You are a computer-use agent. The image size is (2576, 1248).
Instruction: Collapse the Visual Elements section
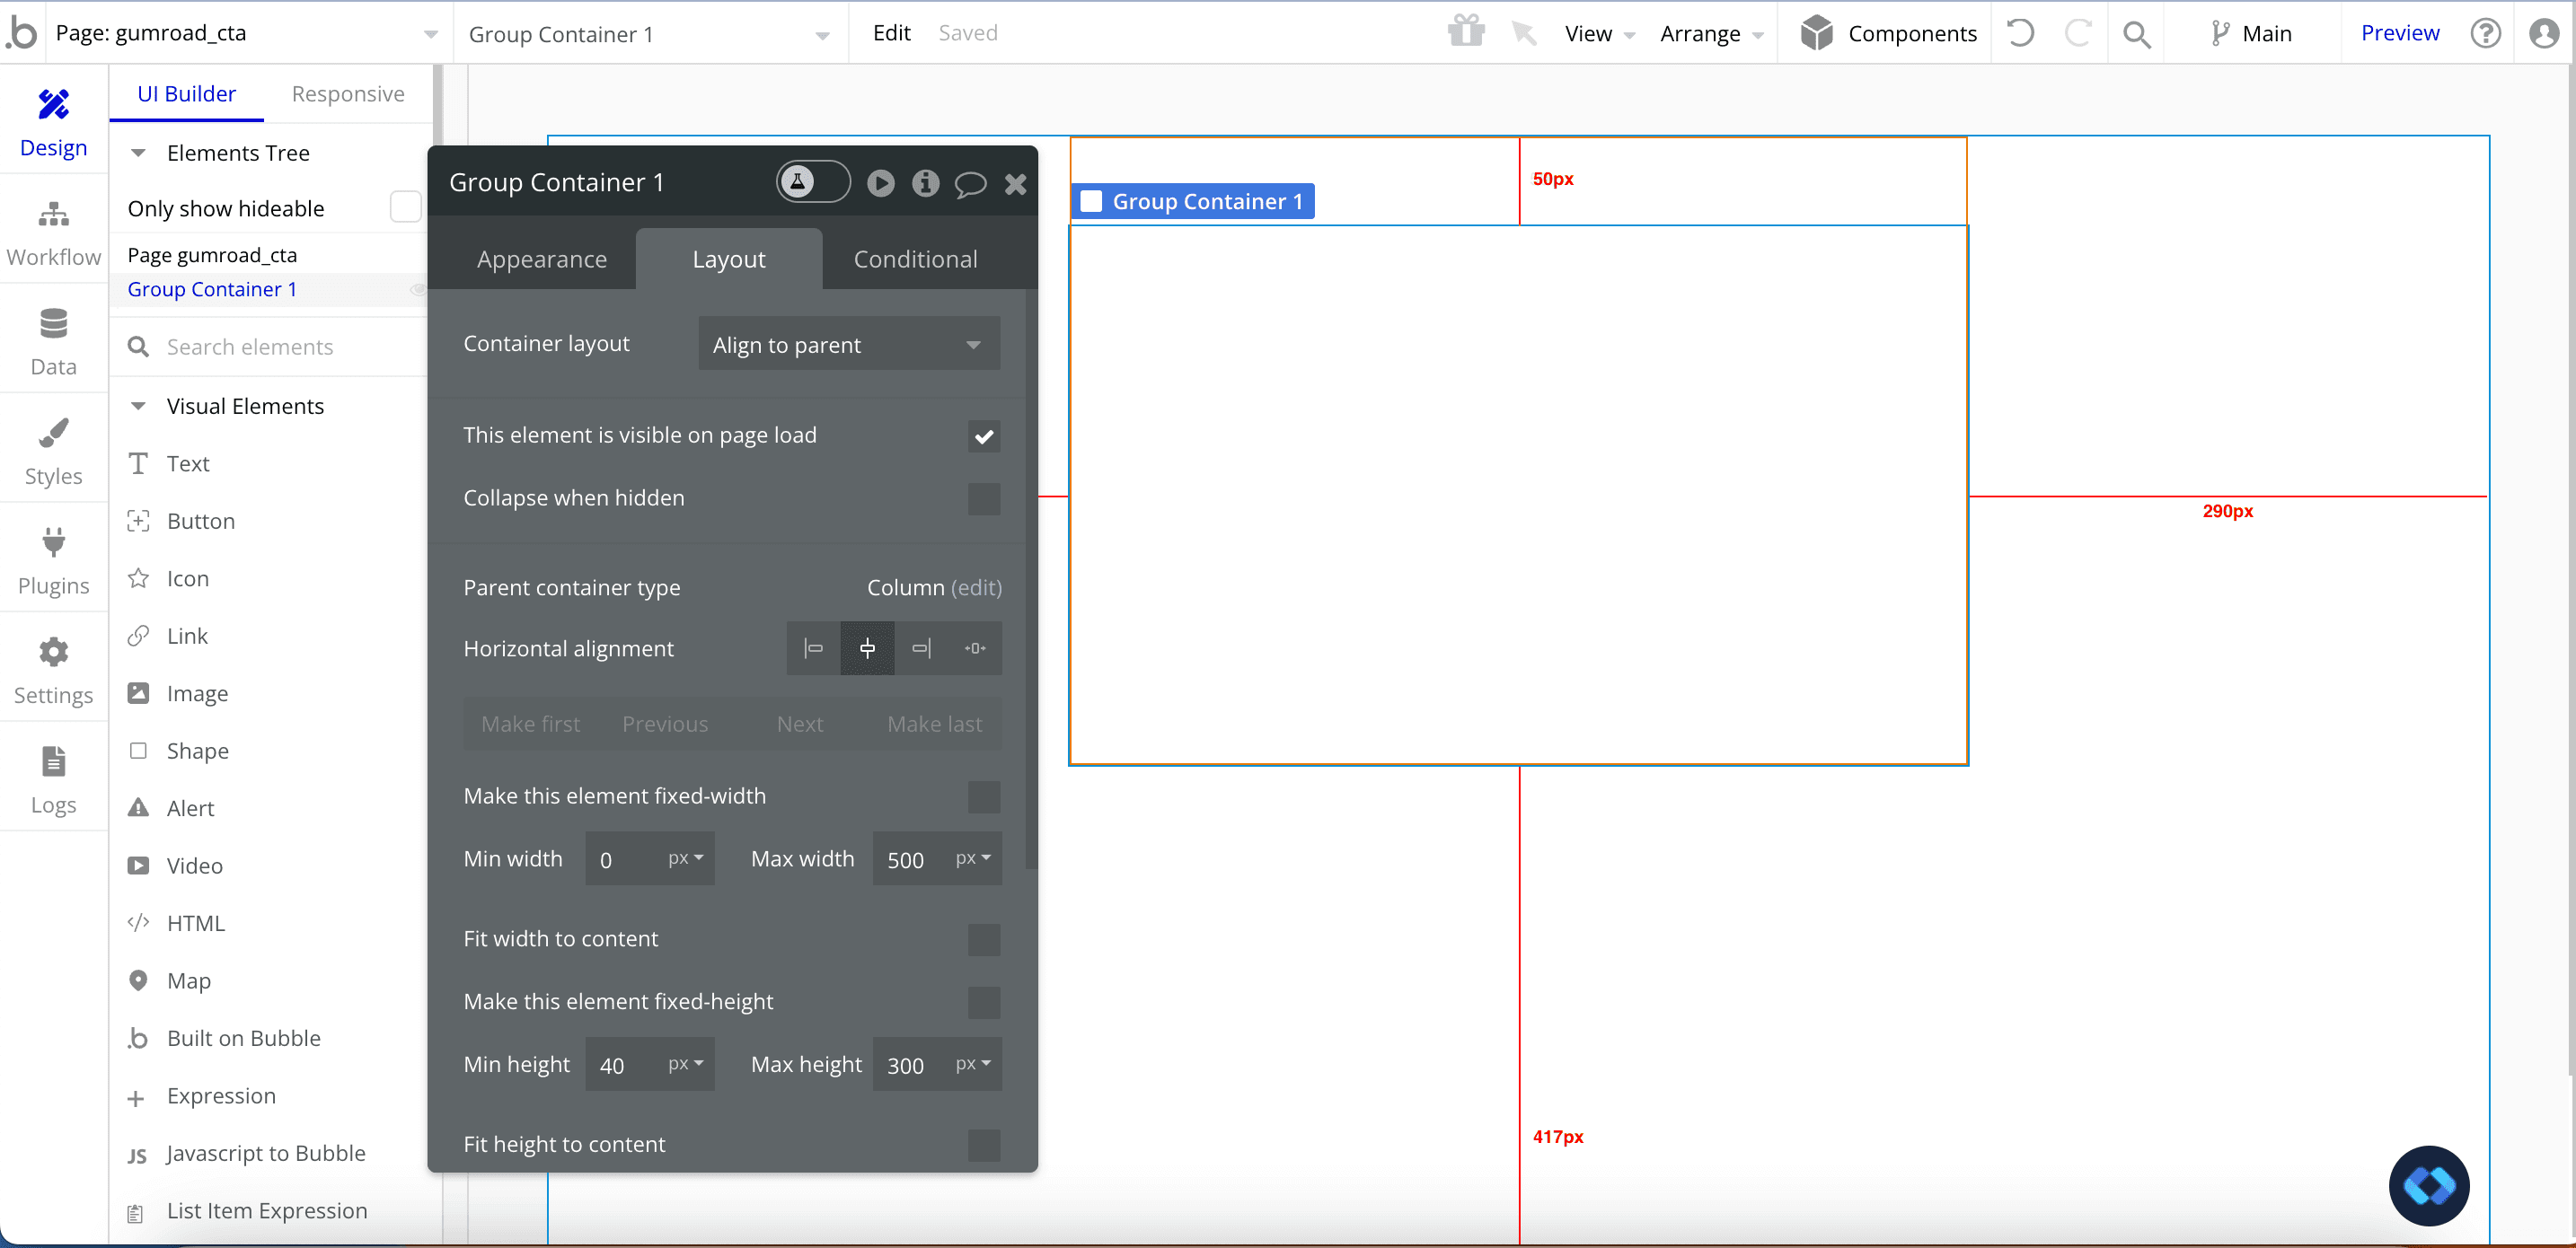[x=139, y=406]
